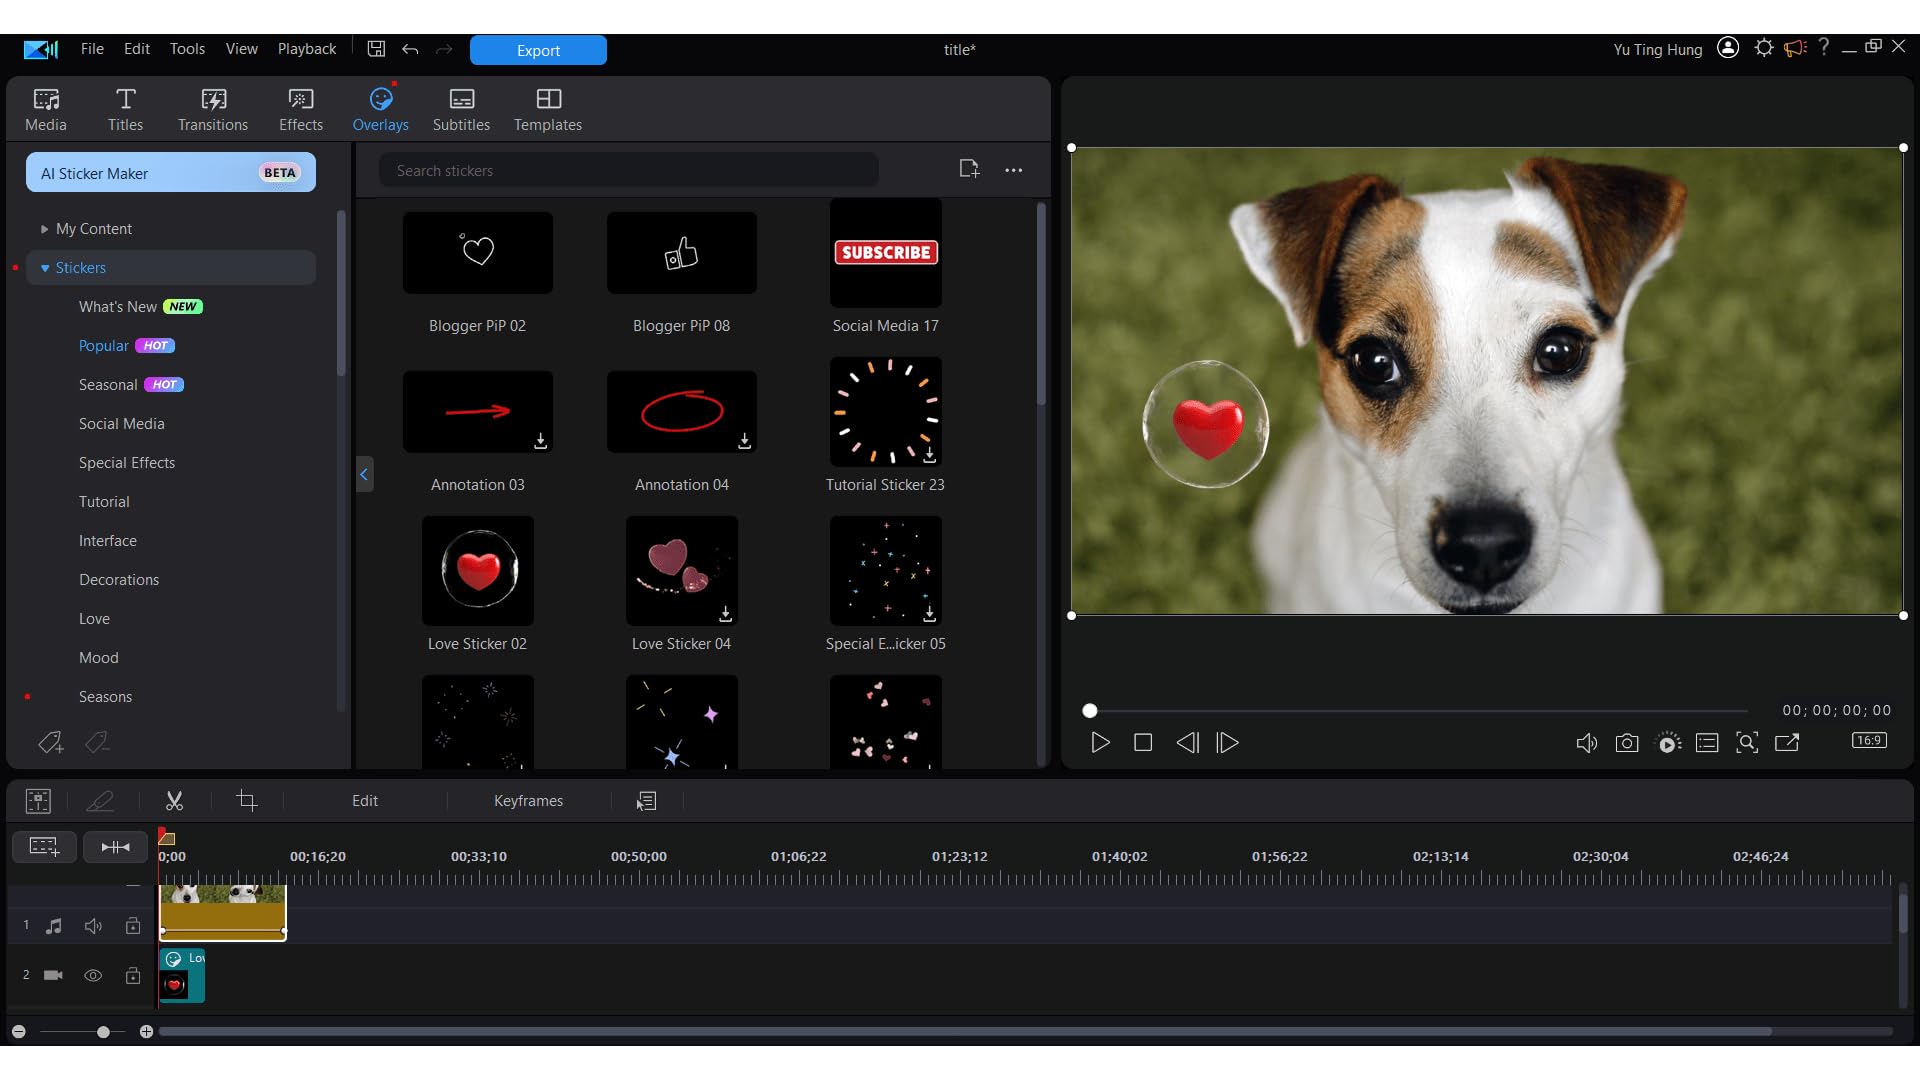Click the import sticker icon
This screenshot has width=1920, height=1080.
point(968,170)
